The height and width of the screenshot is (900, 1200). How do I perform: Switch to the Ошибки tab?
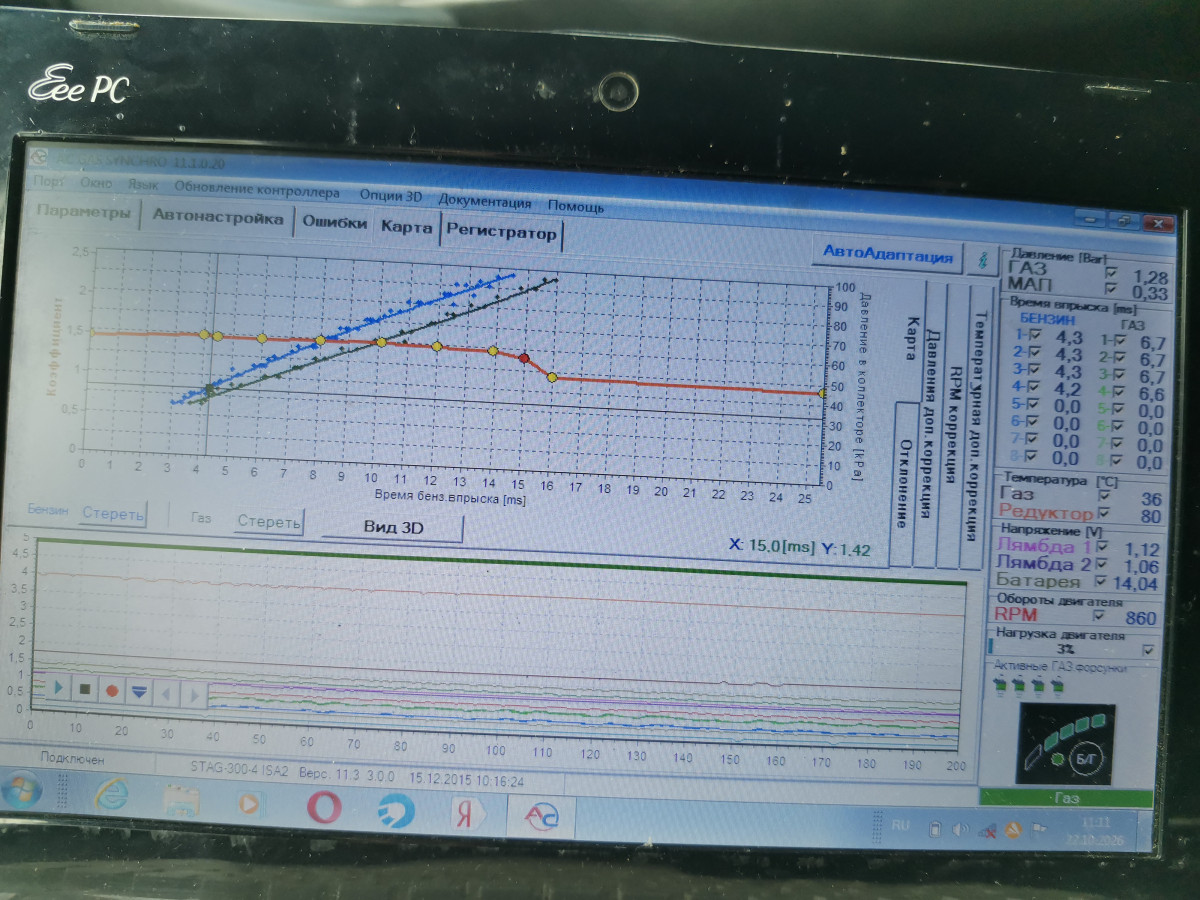(335, 223)
